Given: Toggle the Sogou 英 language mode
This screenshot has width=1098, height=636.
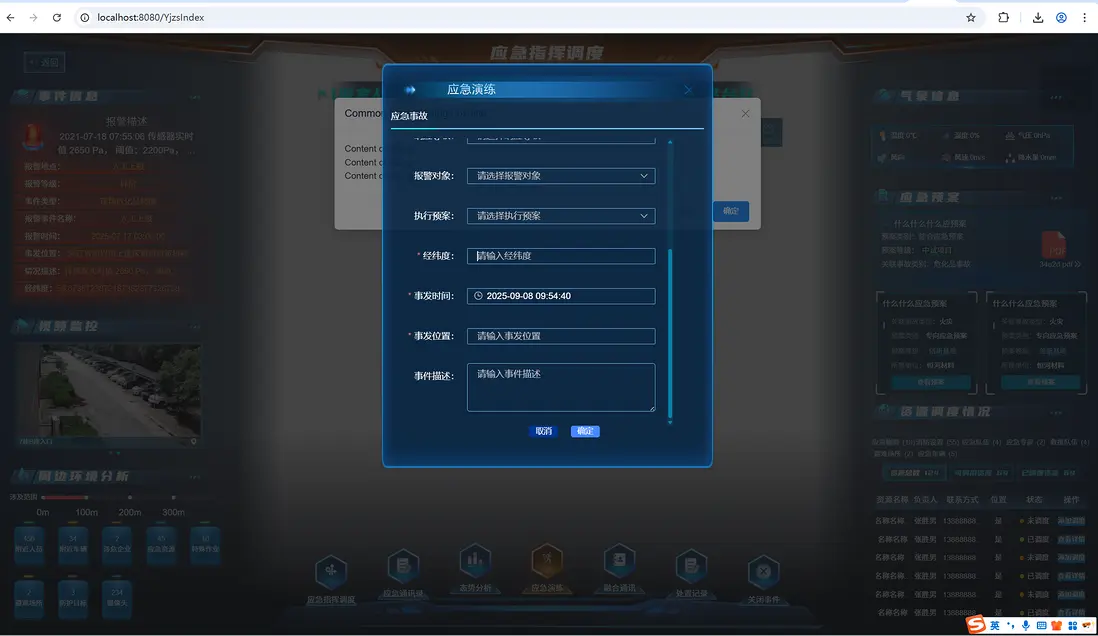Looking at the screenshot, I should point(994,625).
